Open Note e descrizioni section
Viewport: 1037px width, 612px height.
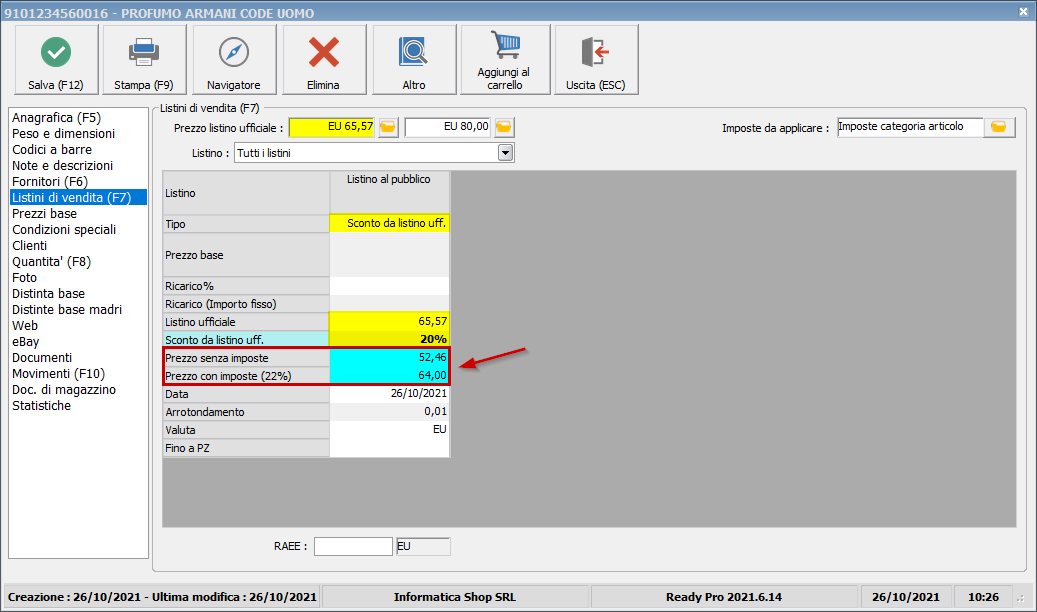62,165
